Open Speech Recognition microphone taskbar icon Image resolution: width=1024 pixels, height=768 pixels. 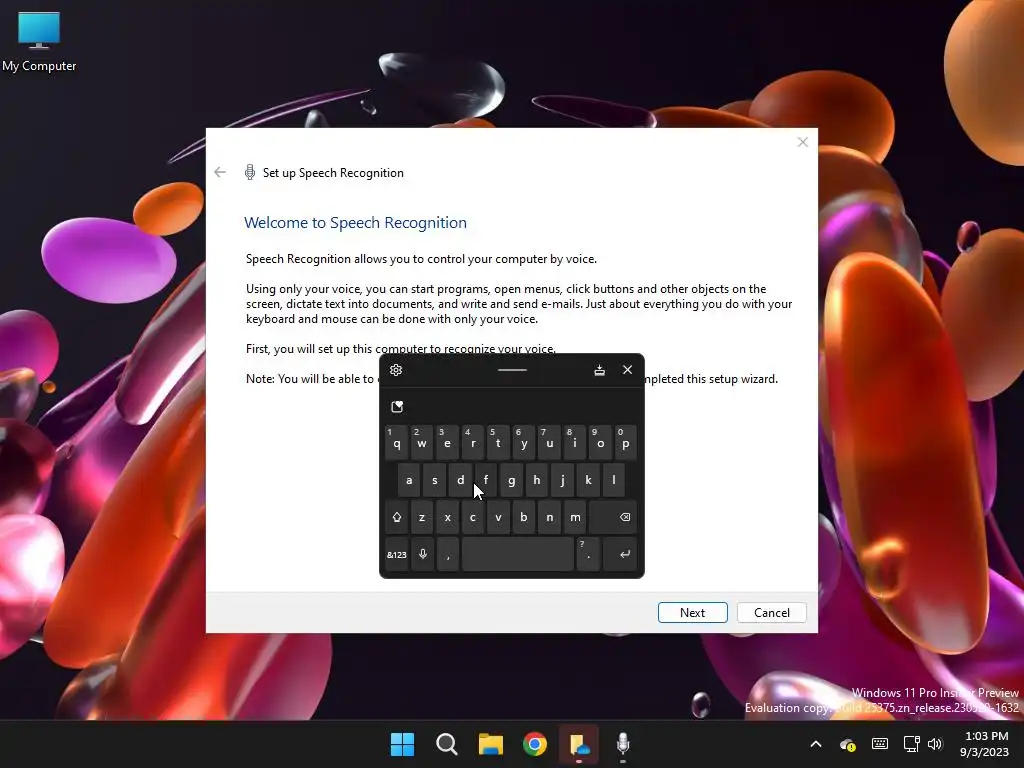[x=623, y=744]
